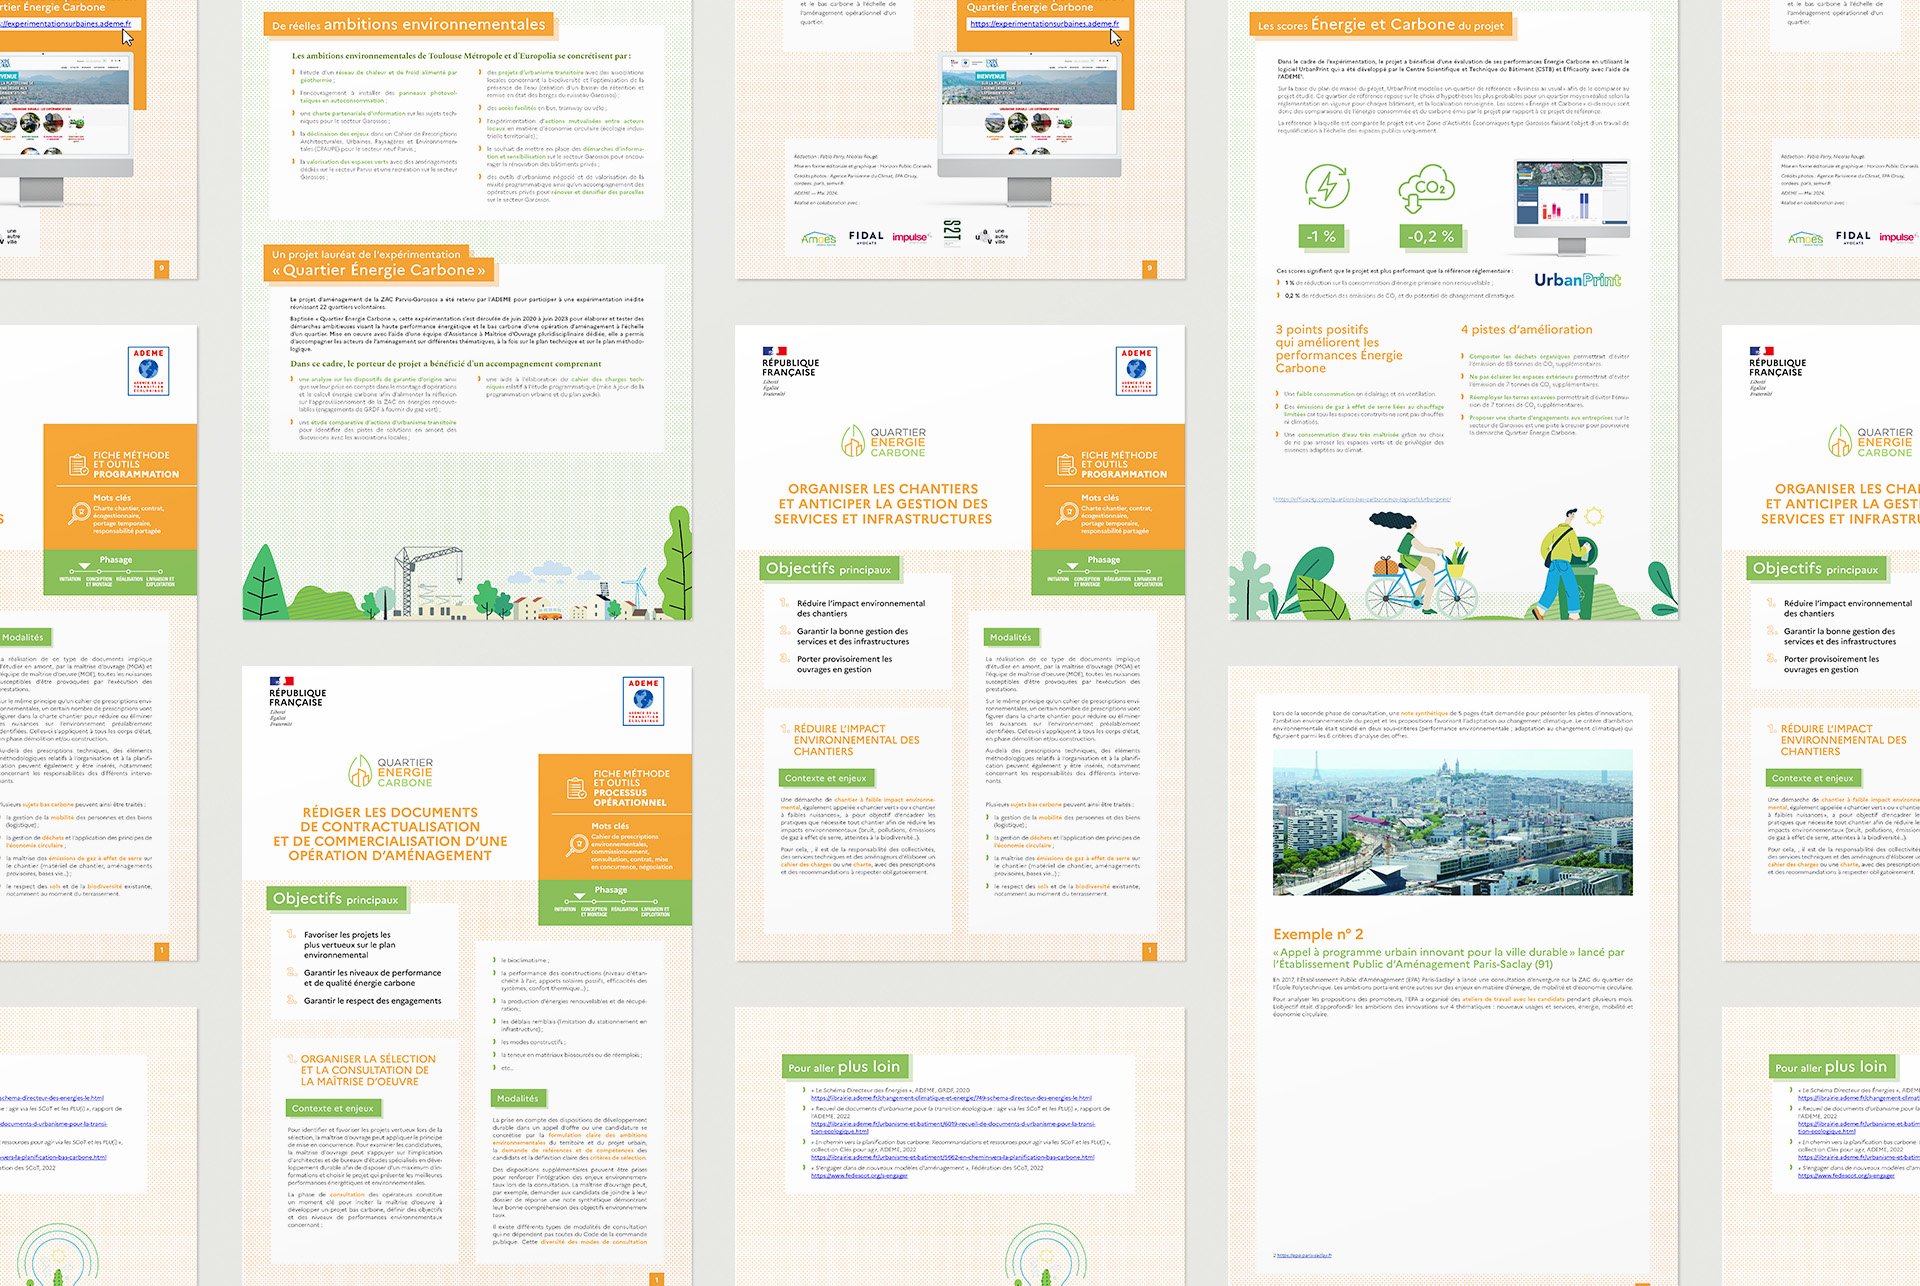
Task: Click the sun icon above the recycling man
Action: 1593,516
